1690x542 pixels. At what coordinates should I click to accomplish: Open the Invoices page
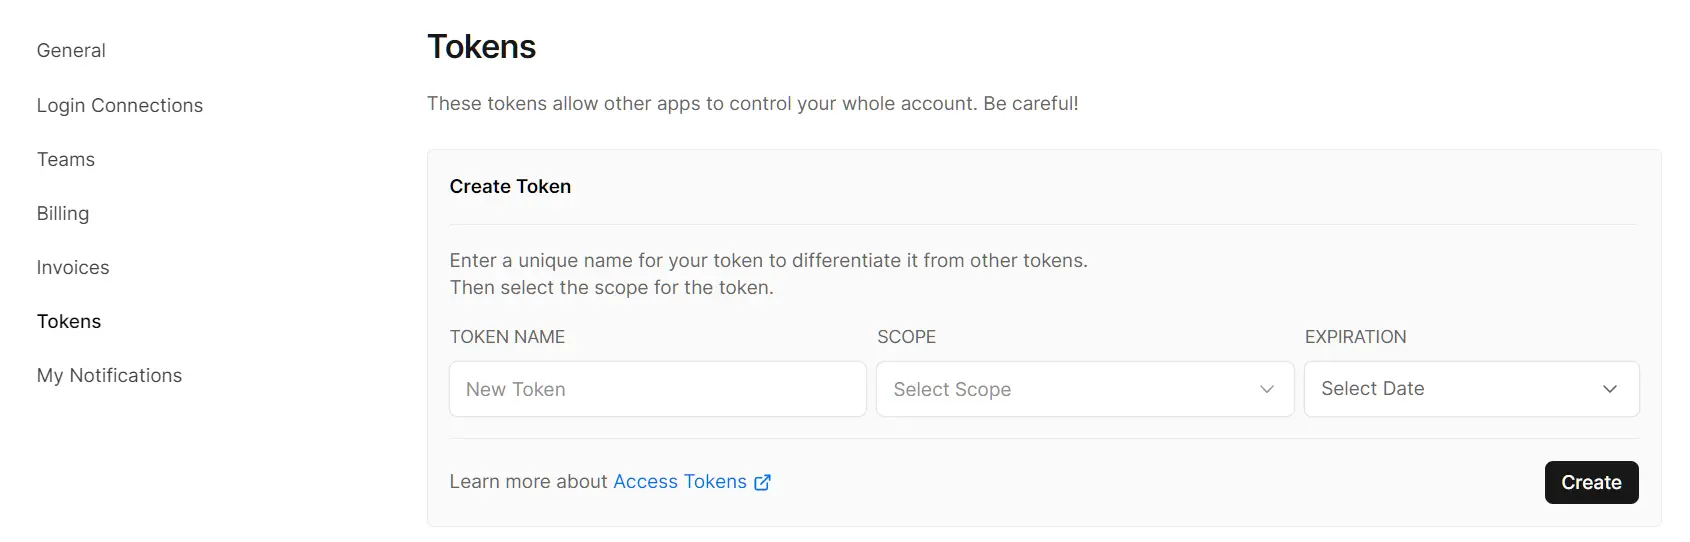point(73,267)
